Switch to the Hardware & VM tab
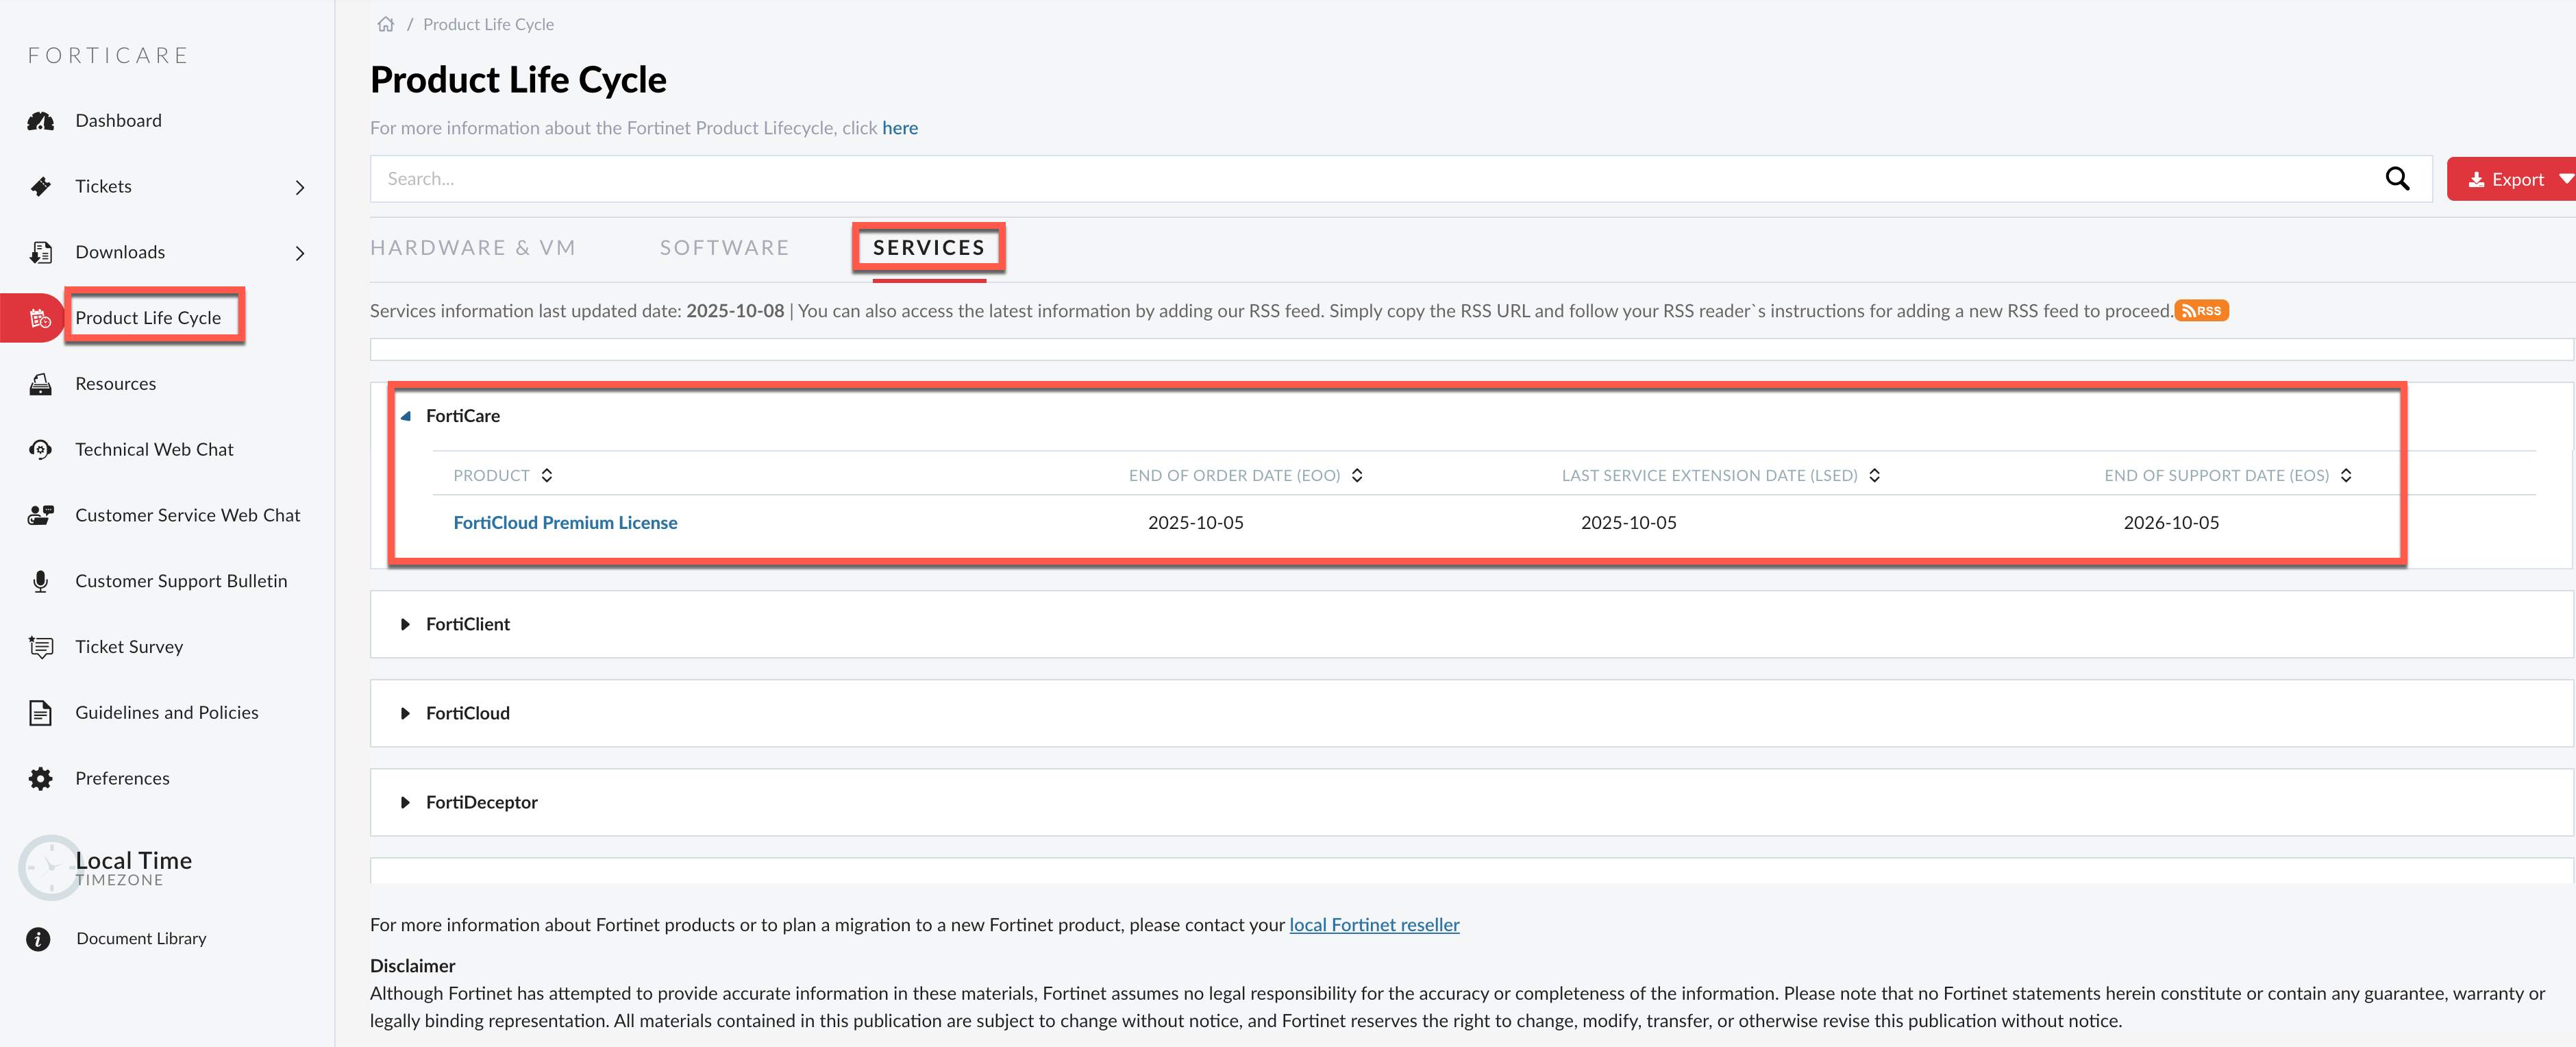This screenshot has width=2576, height=1047. (x=472, y=248)
